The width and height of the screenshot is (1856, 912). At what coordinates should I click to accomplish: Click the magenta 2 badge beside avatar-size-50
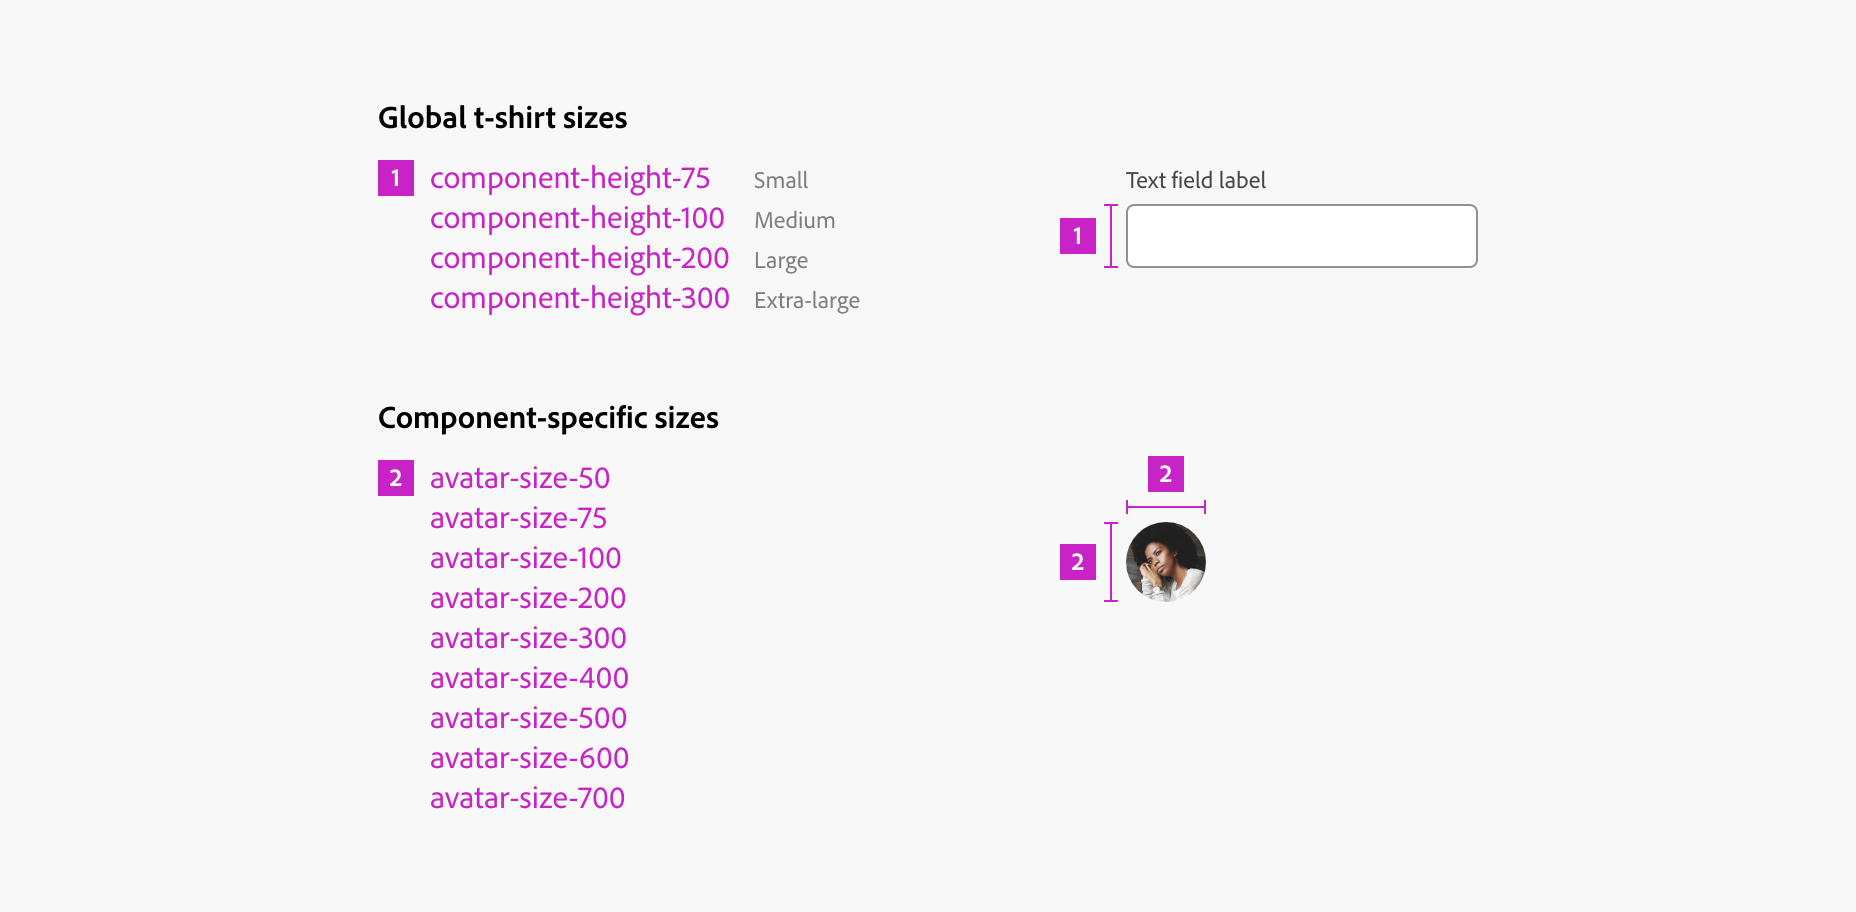point(395,478)
